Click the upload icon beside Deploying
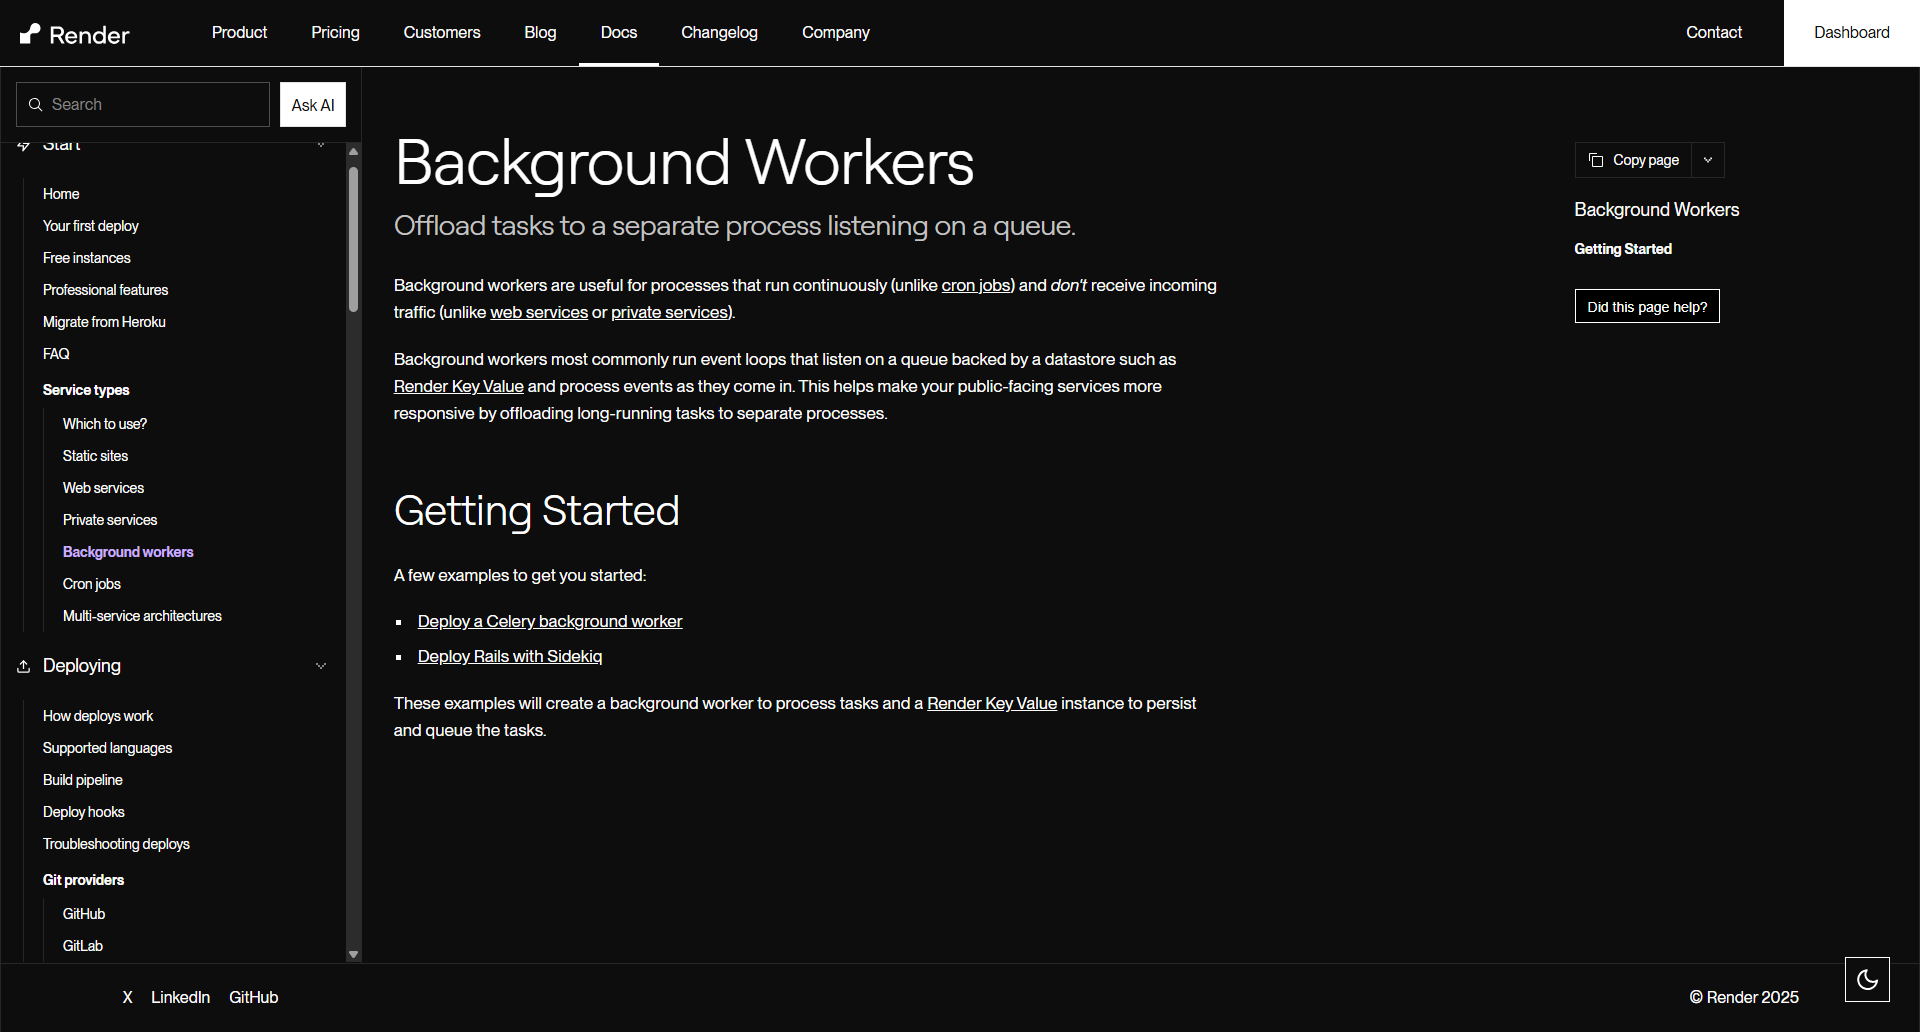1920x1032 pixels. (x=24, y=666)
